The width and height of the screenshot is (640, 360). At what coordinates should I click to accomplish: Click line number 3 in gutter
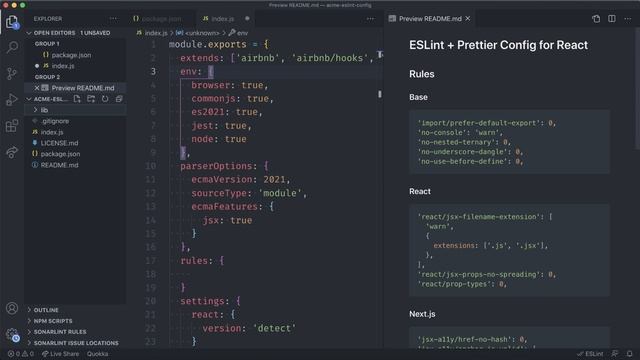coord(153,71)
